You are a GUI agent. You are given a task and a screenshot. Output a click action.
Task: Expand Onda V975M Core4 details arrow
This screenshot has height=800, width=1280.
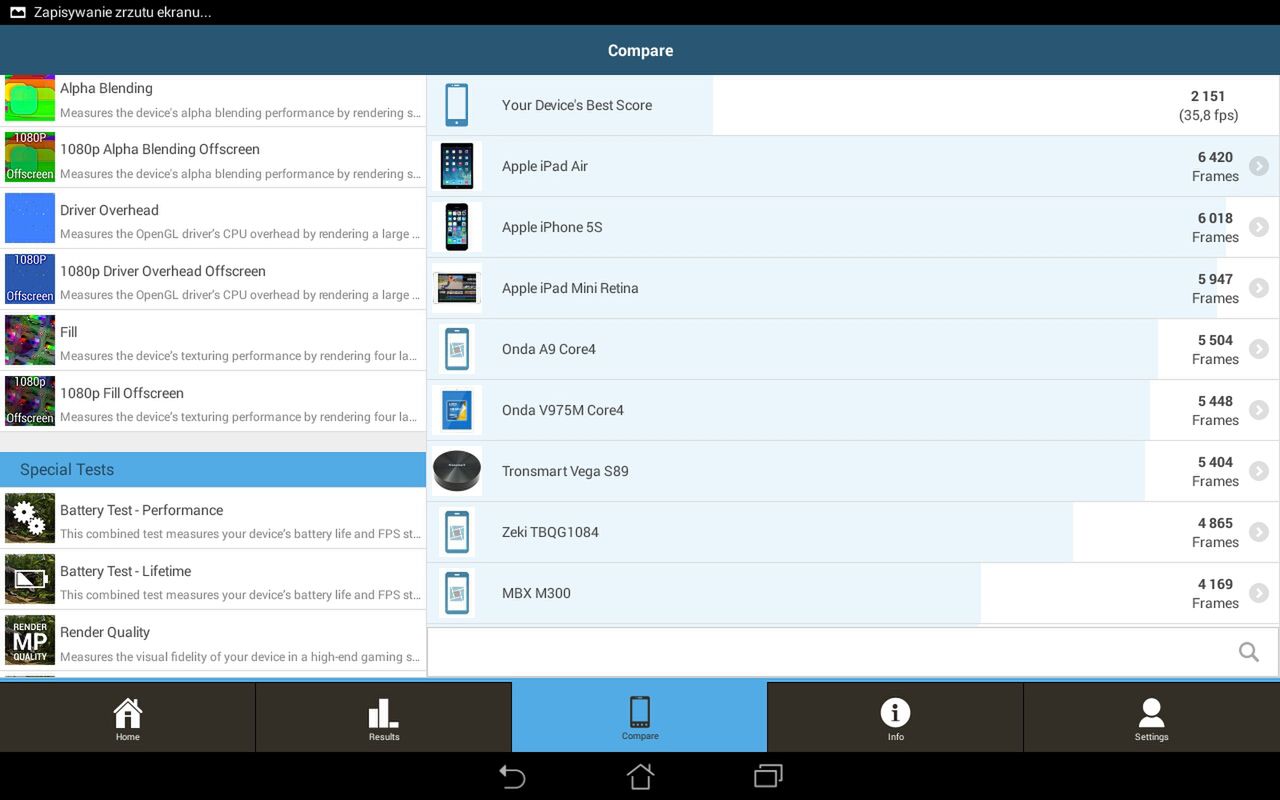click(x=1259, y=410)
